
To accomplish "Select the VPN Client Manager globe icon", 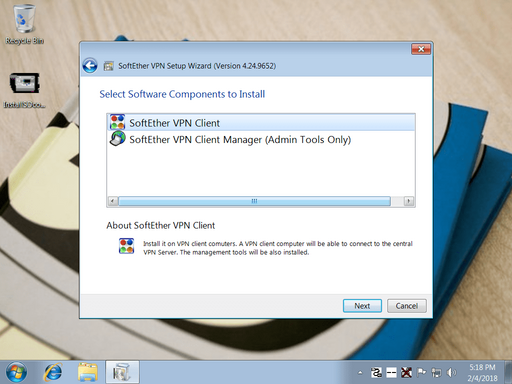I will pyautogui.click(x=117, y=139).
